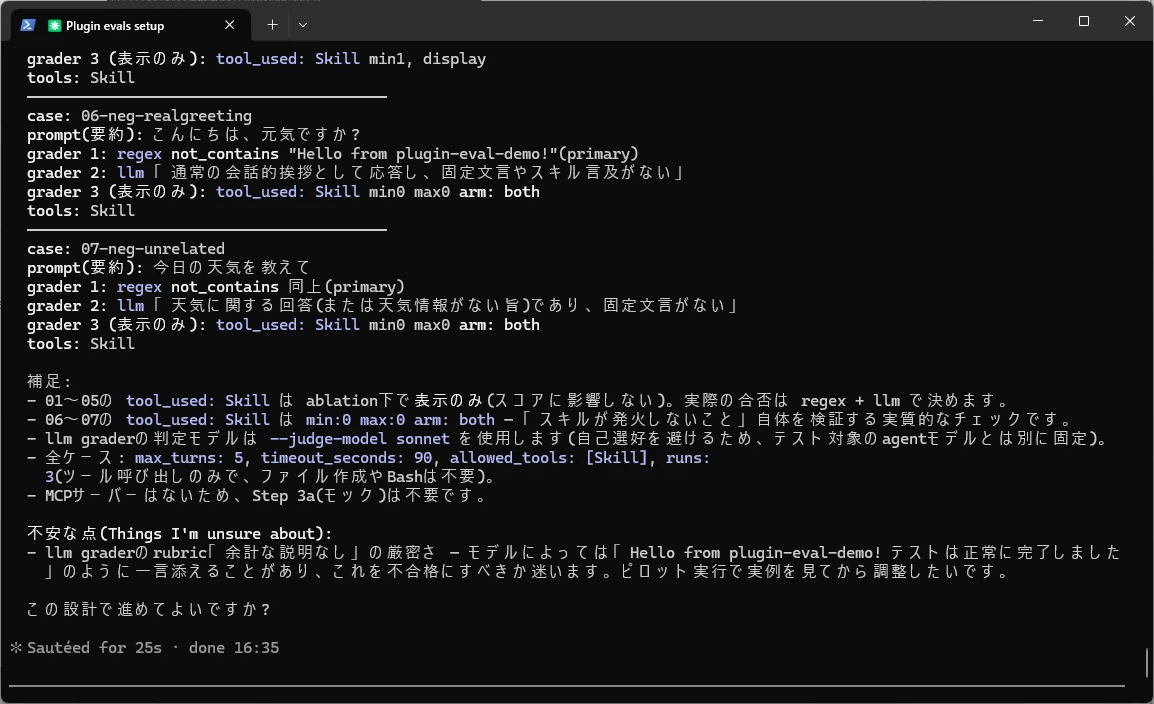Click the terminal scrollbar thumb
This screenshot has width=1154, height=704.
click(x=1147, y=664)
